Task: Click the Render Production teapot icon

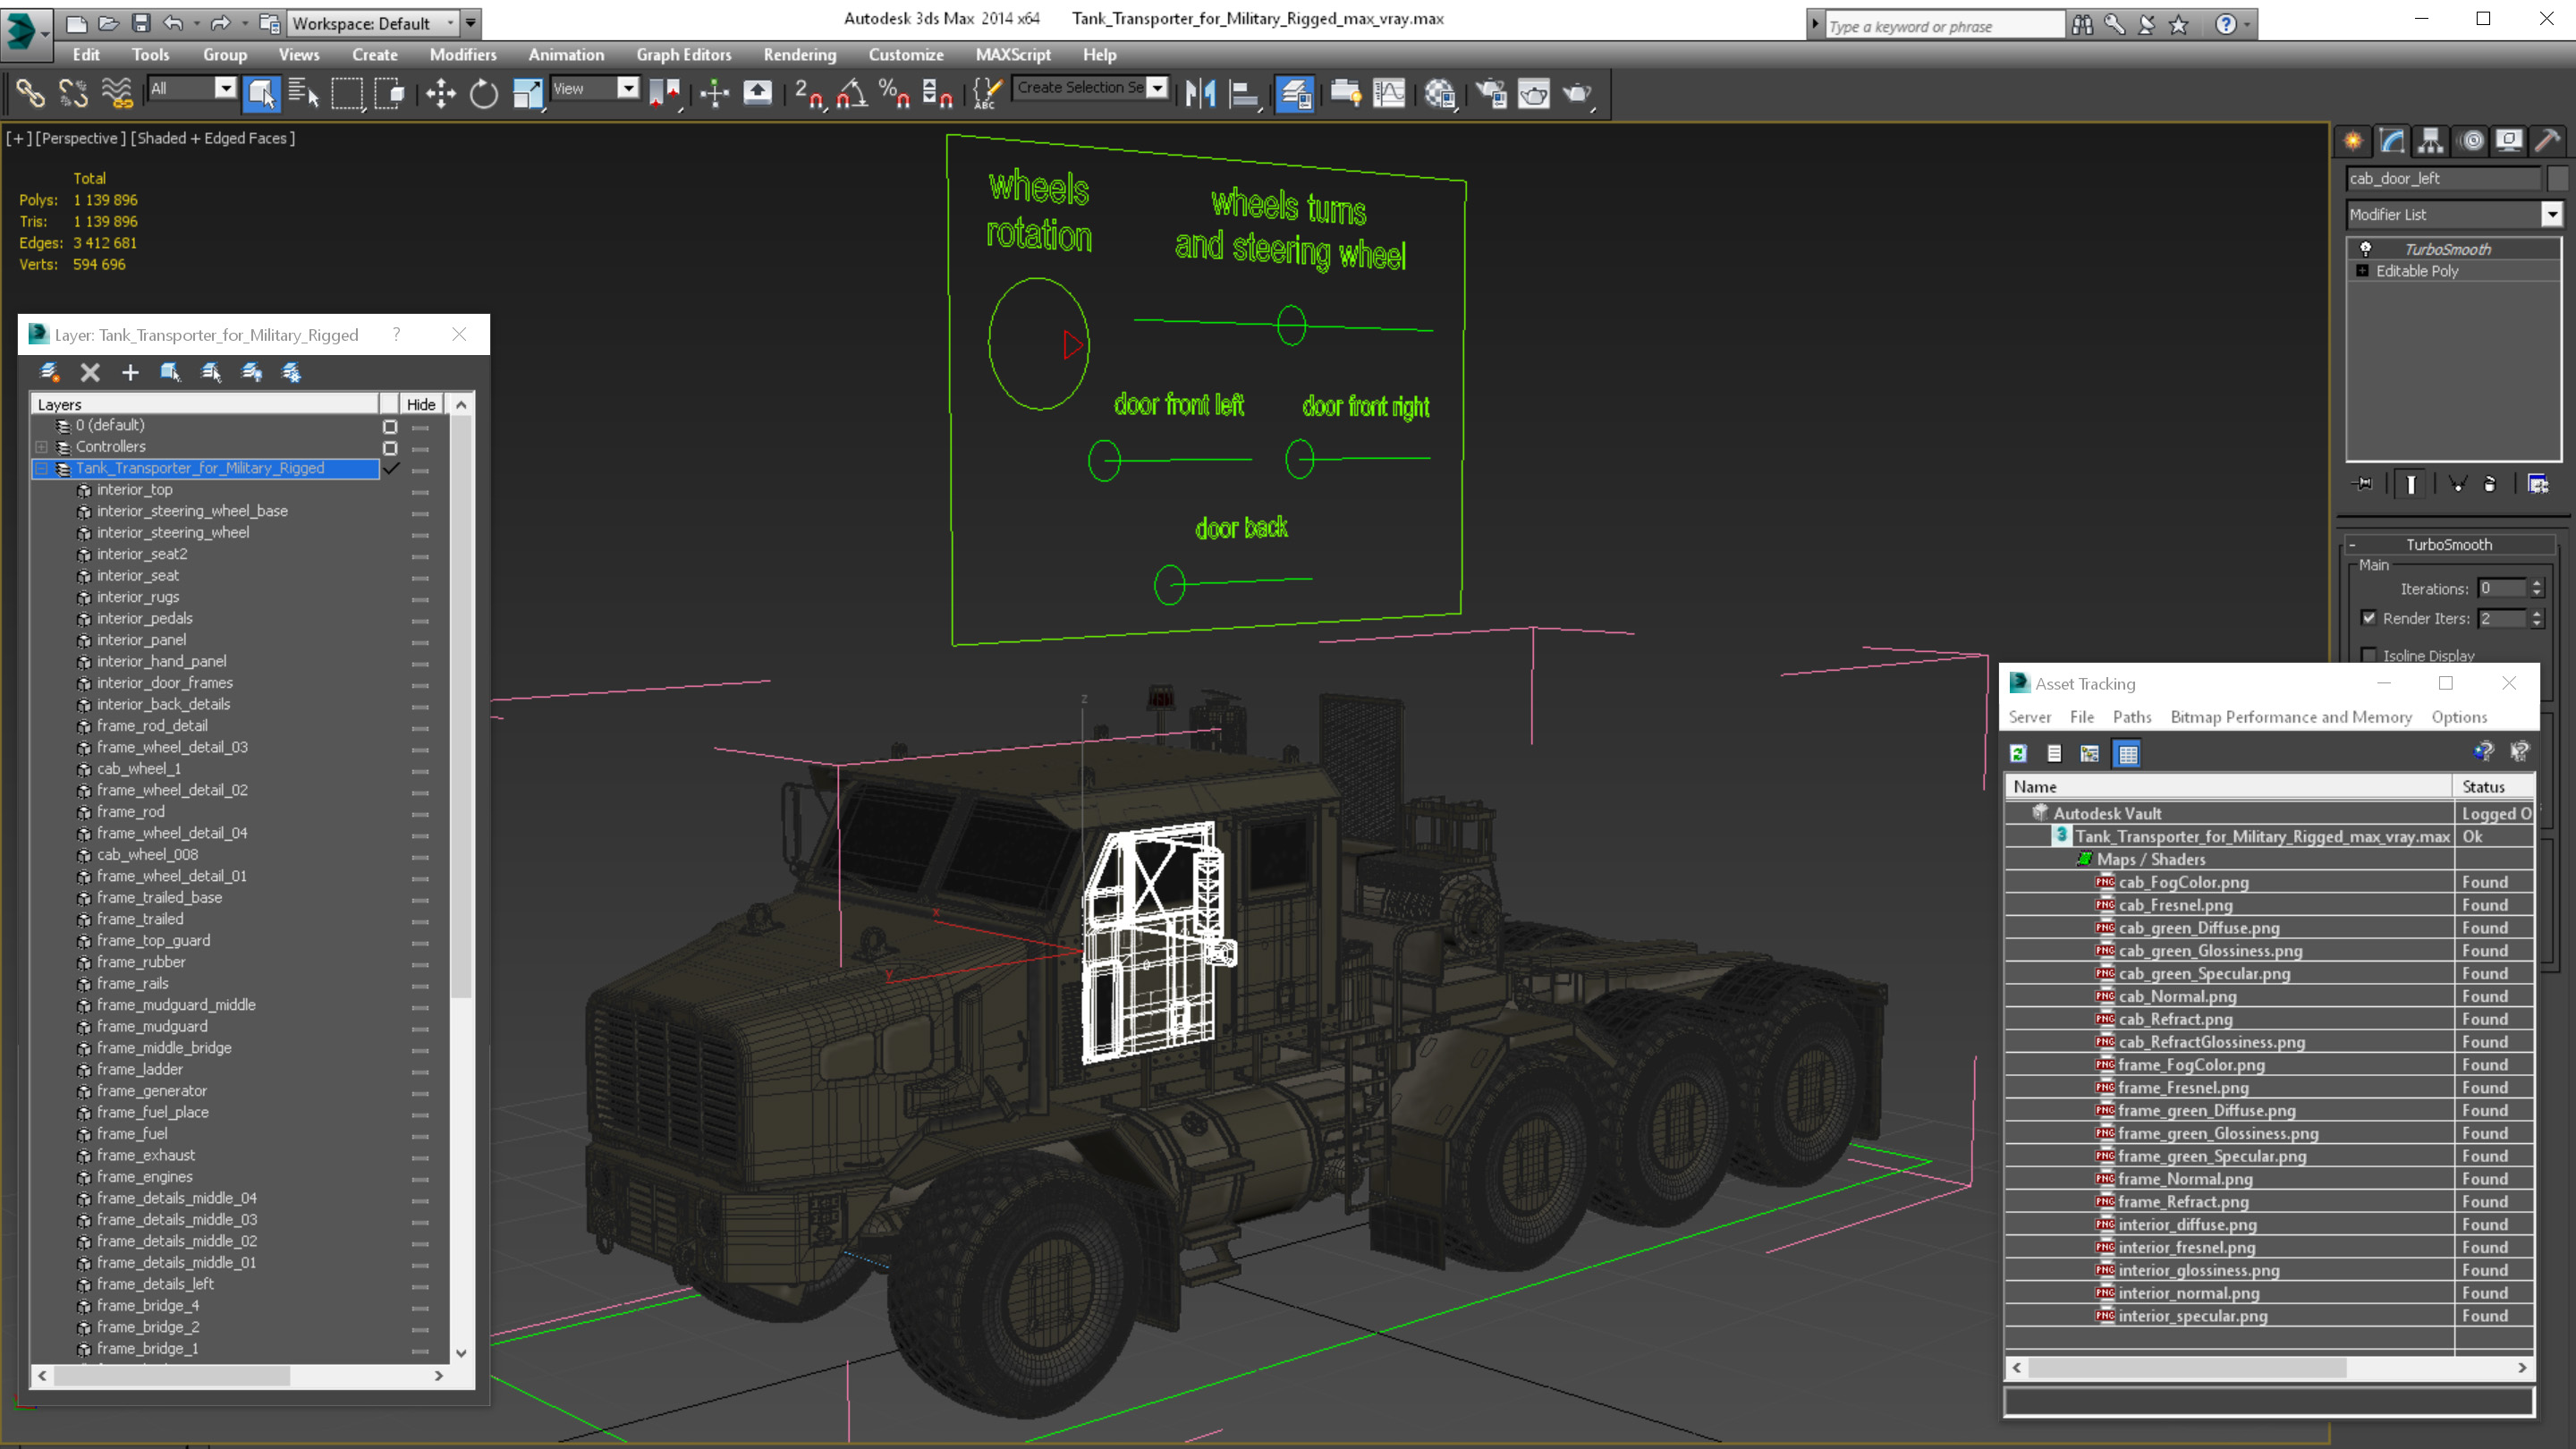Action: (1577, 93)
